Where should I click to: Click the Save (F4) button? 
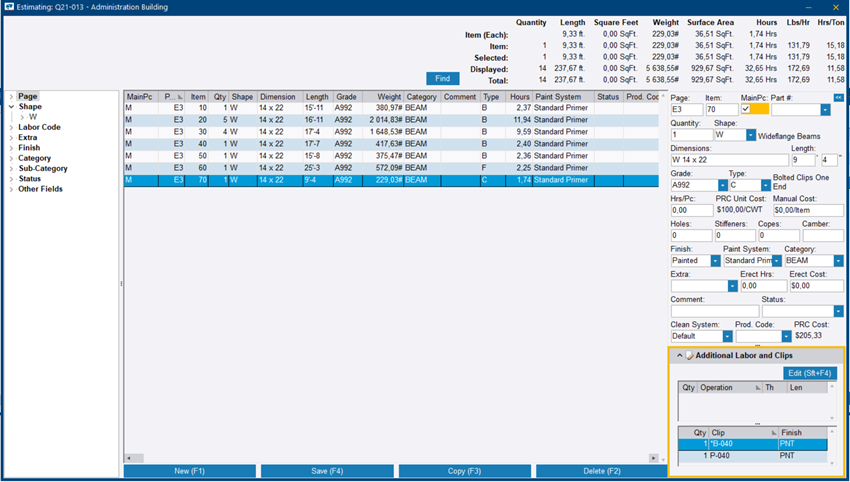326,471
